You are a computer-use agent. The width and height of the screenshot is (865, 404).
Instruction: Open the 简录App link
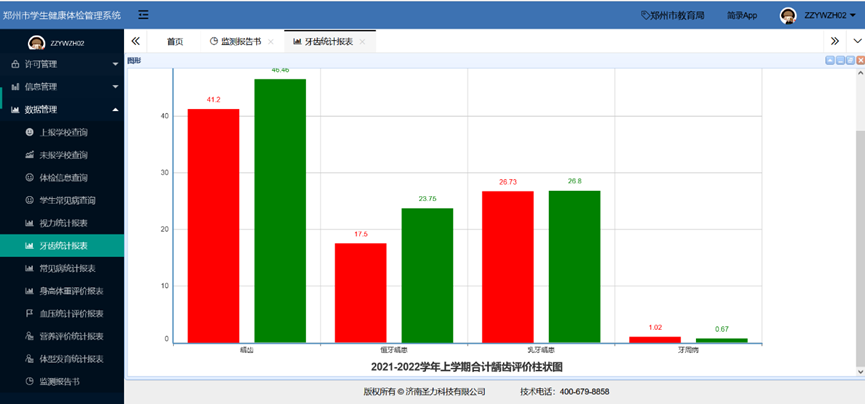coord(741,16)
